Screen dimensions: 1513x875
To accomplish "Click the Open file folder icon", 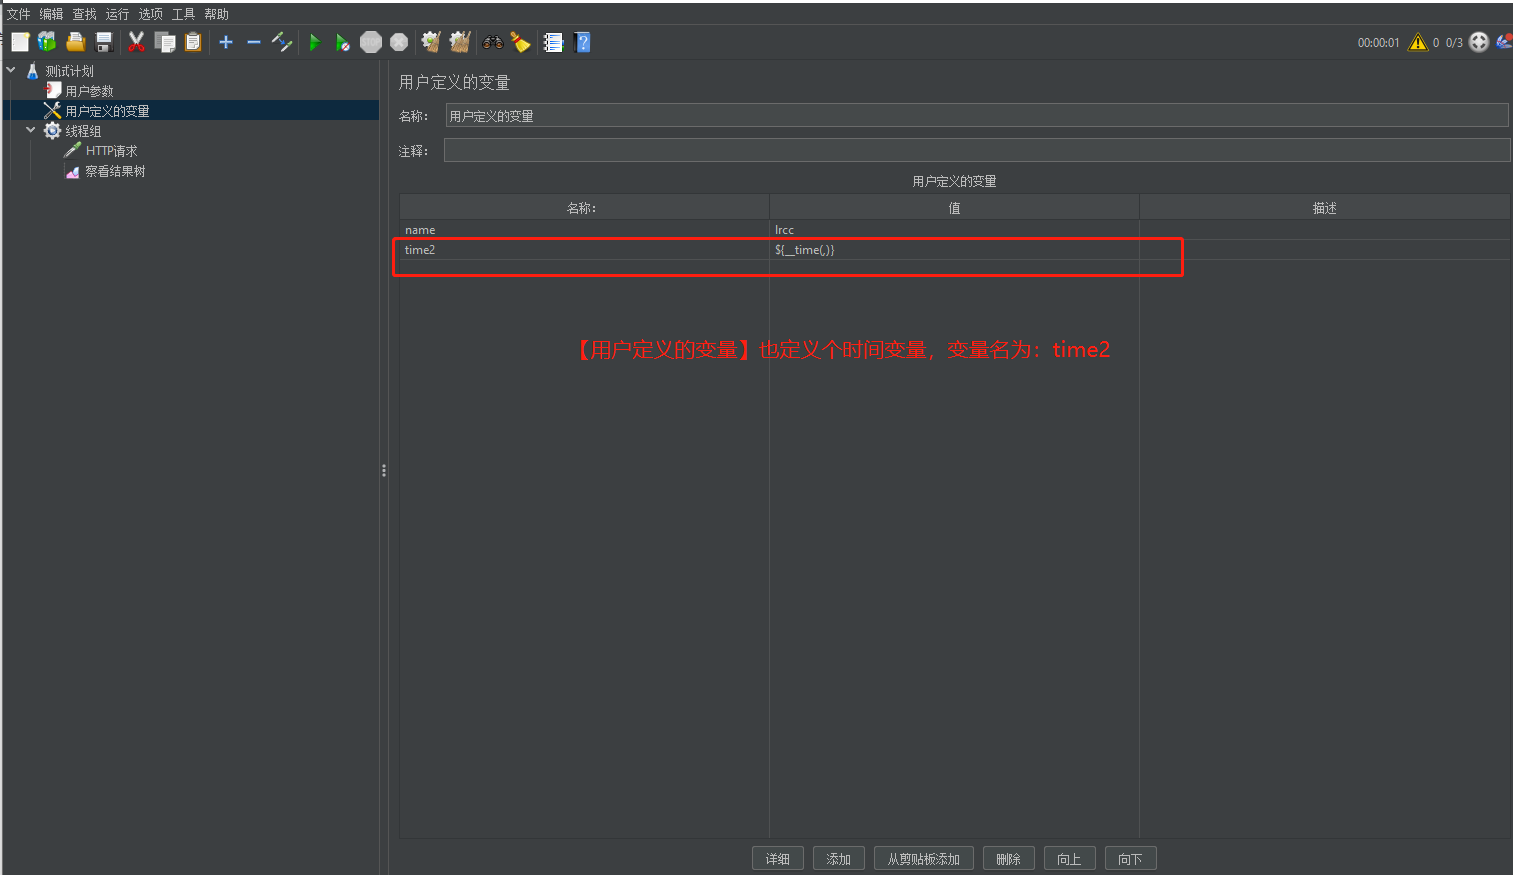I will 75,42.
